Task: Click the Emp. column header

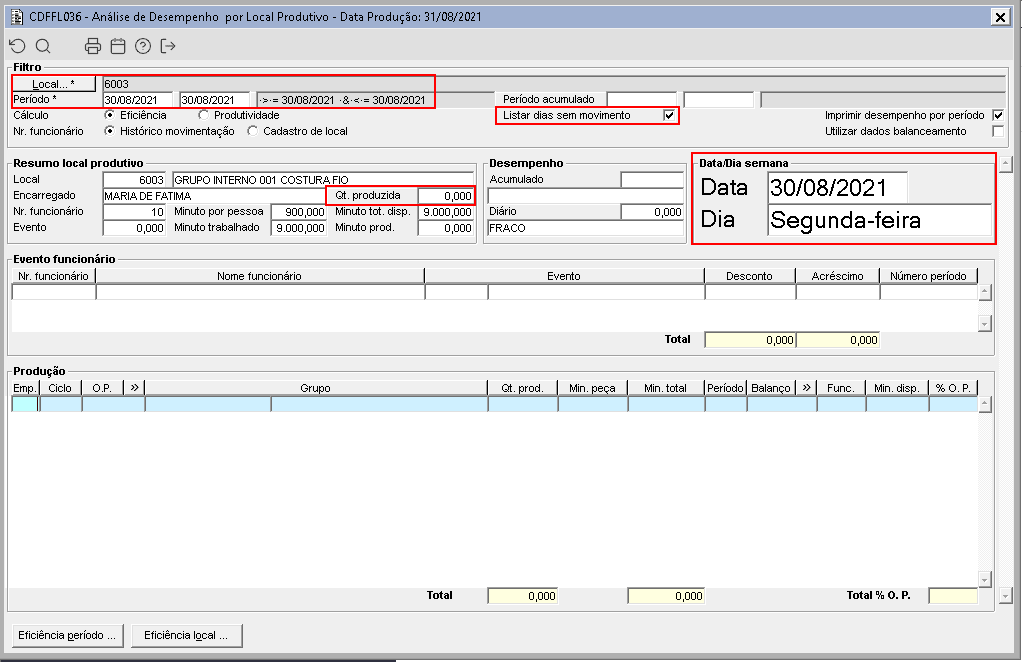Action: click(25, 388)
